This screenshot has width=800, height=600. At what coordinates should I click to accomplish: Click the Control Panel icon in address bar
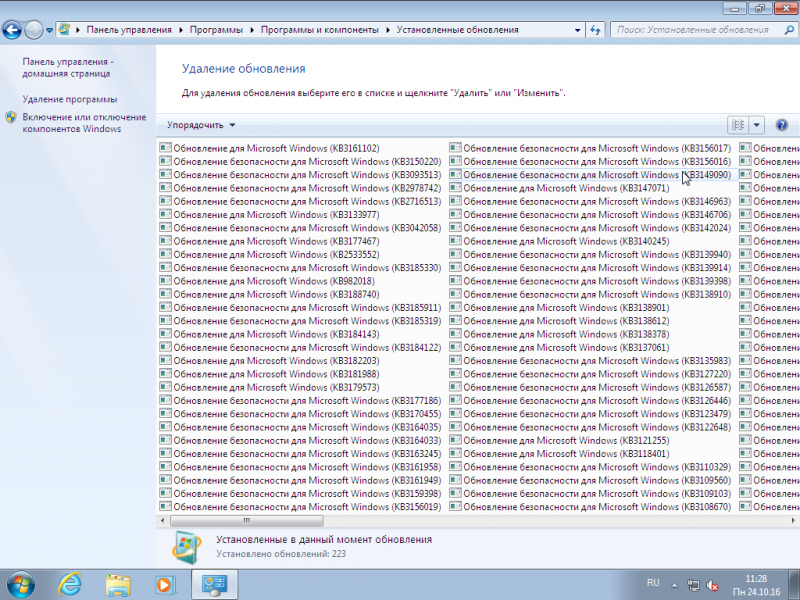pos(65,30)
